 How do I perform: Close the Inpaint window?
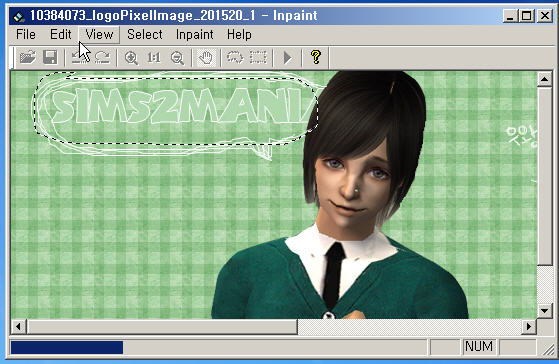[545, 16]
